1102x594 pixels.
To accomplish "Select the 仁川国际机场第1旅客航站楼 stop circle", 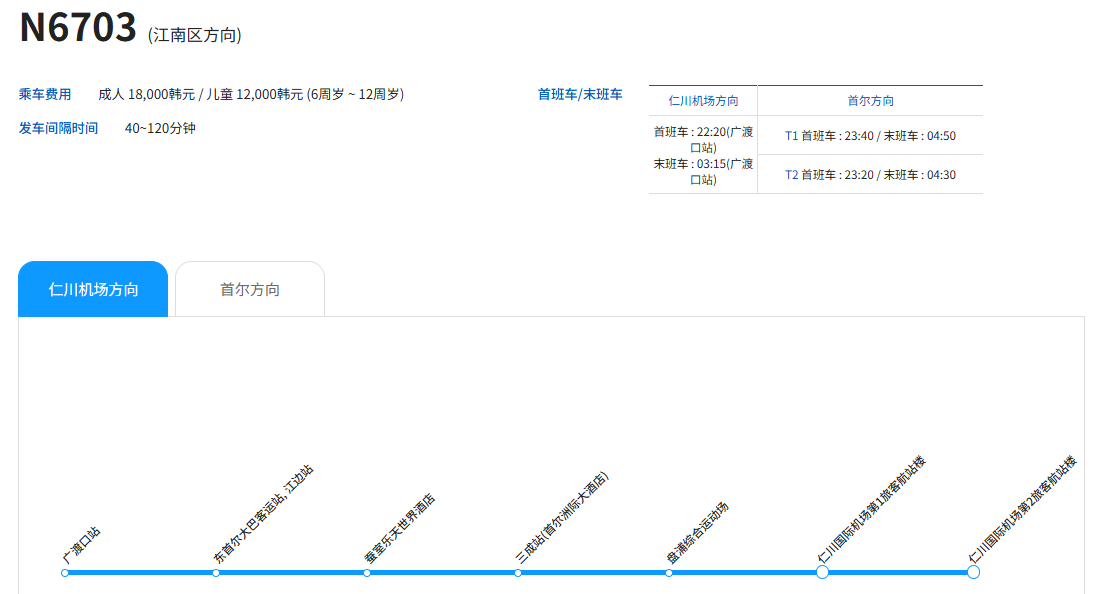I will tap(822, 572).
